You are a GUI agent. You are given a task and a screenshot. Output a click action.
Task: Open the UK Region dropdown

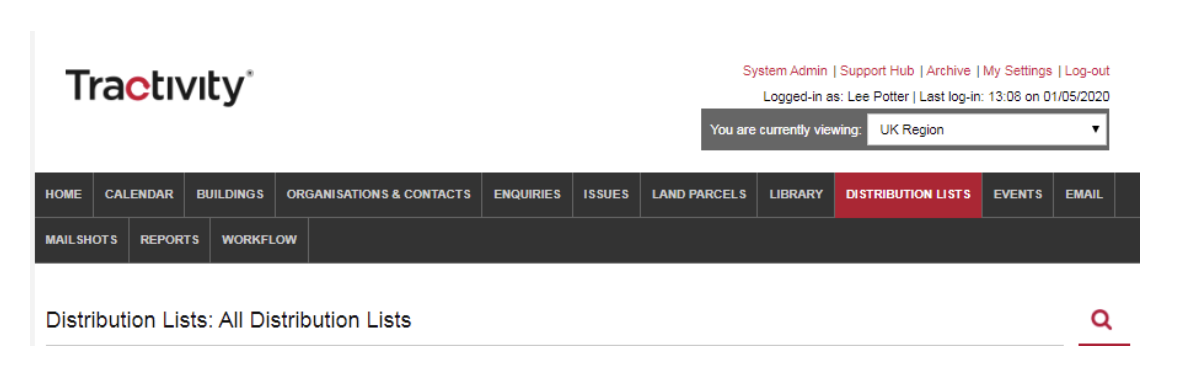(987, 130)
